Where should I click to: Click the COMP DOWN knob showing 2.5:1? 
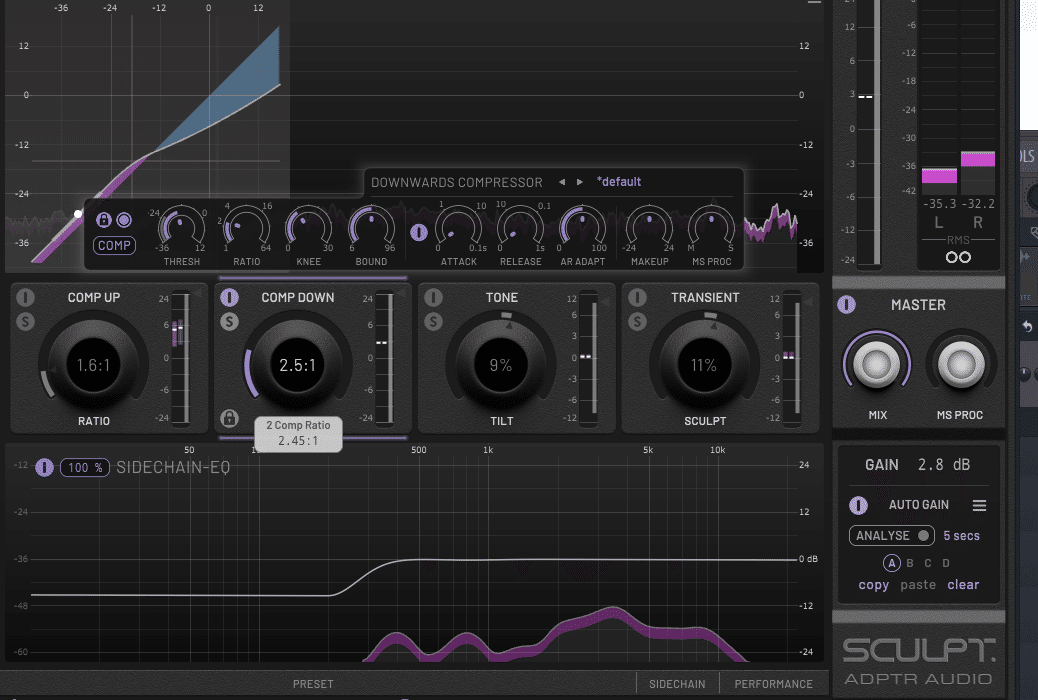click(297, 365)
